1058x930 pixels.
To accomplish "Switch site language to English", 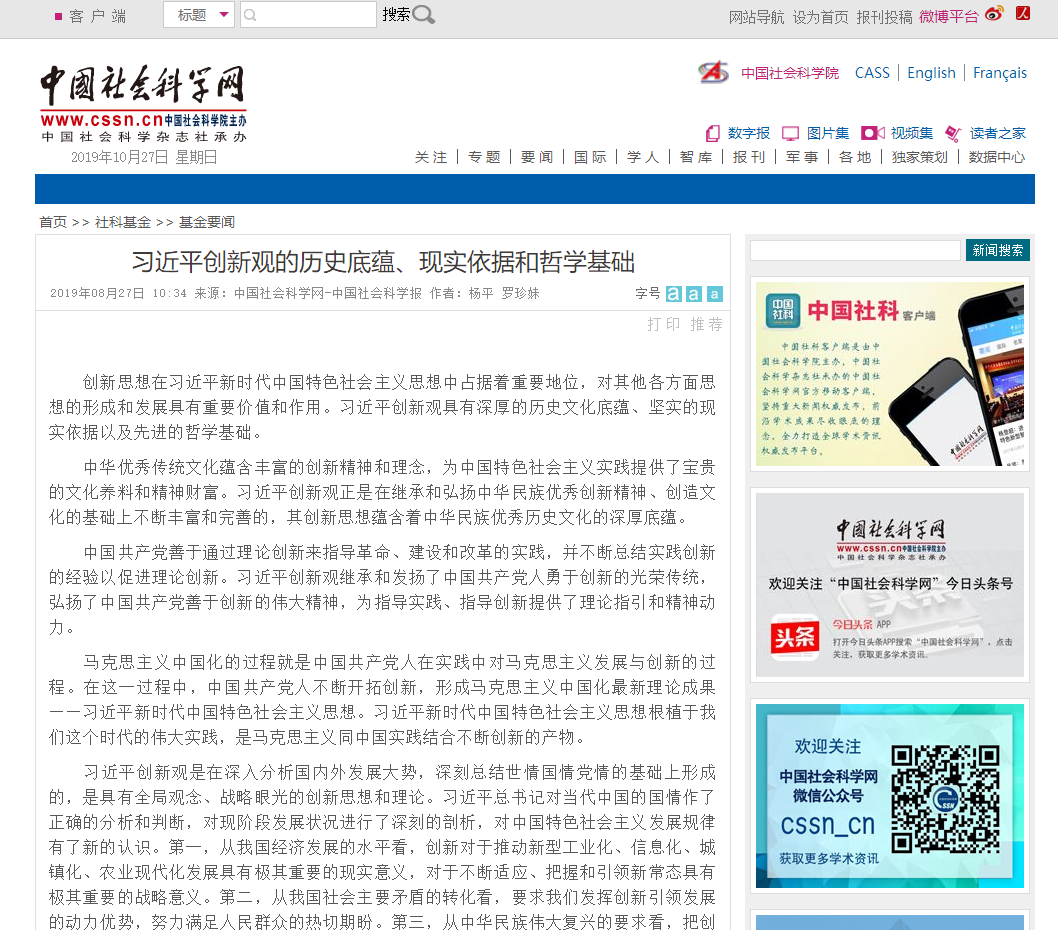I will (931, 73).
